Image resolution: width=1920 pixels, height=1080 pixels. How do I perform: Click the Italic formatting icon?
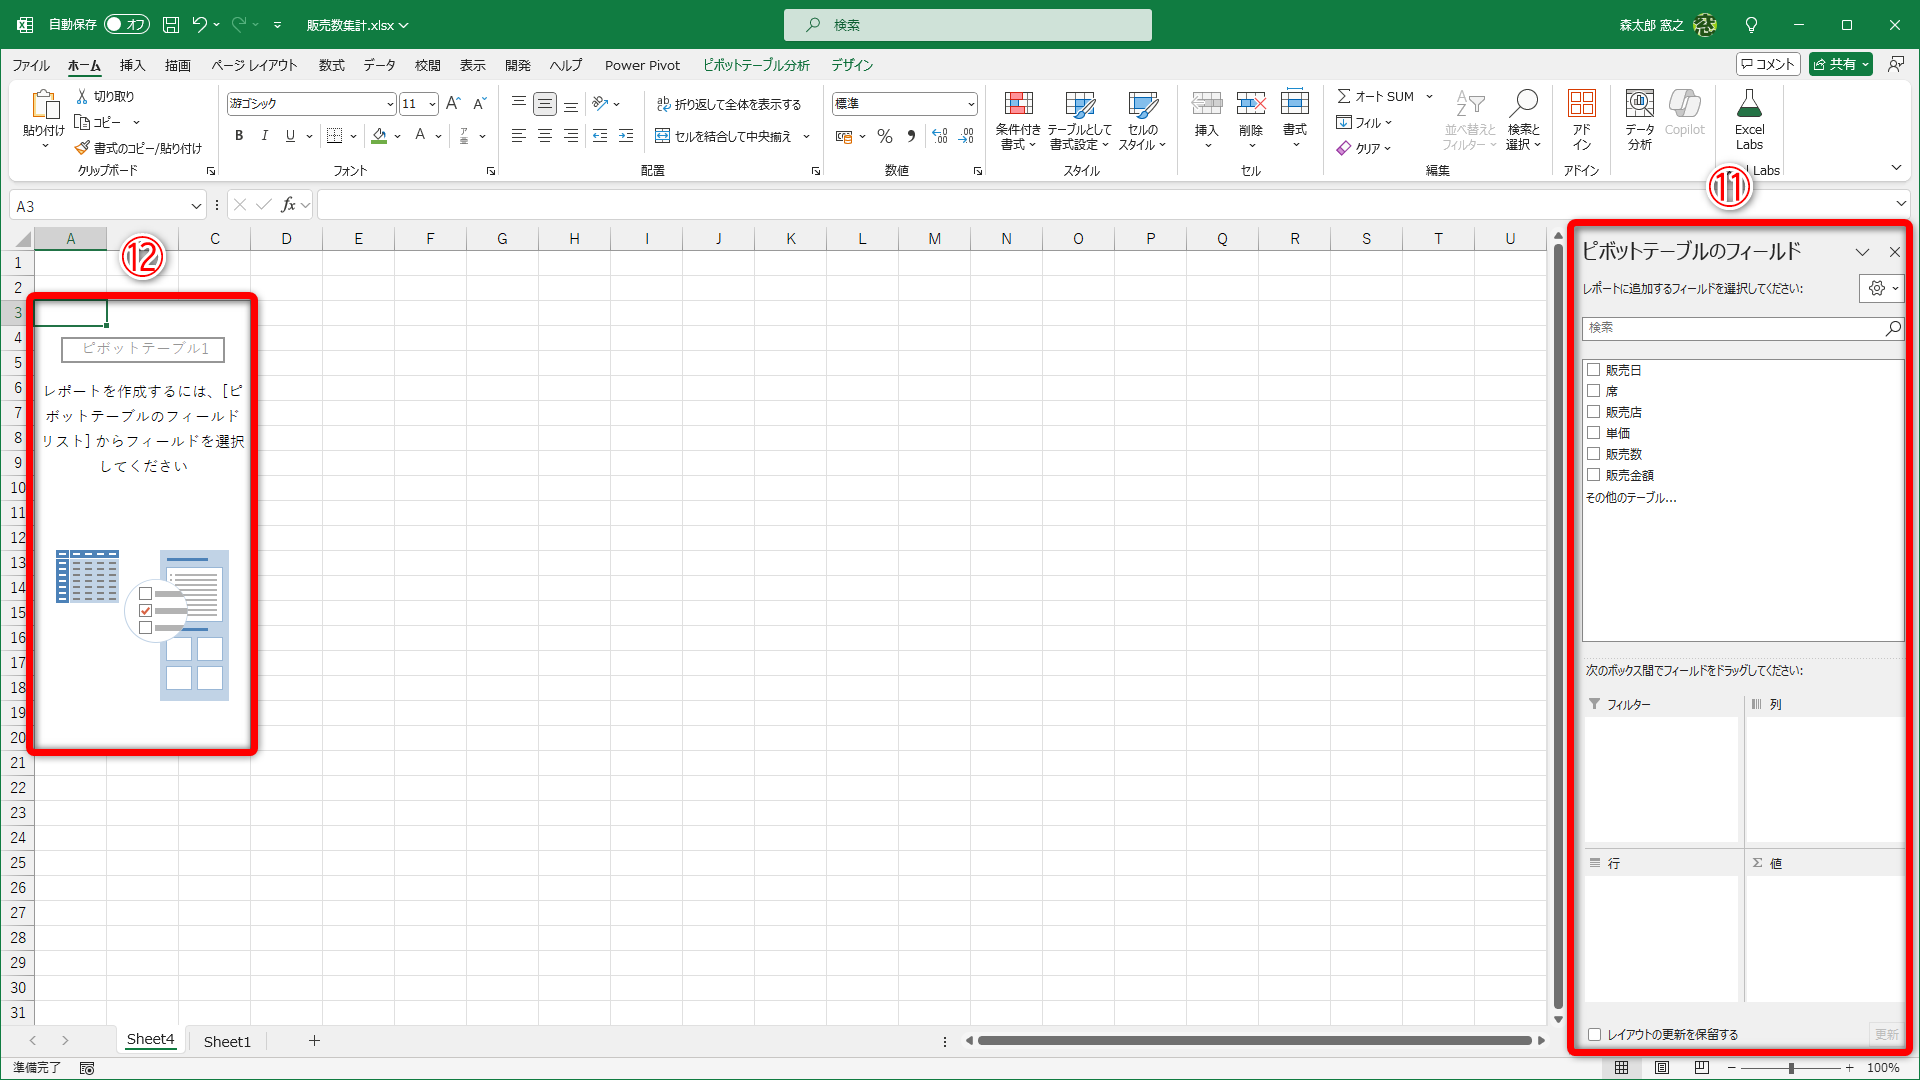pos(264,136)
